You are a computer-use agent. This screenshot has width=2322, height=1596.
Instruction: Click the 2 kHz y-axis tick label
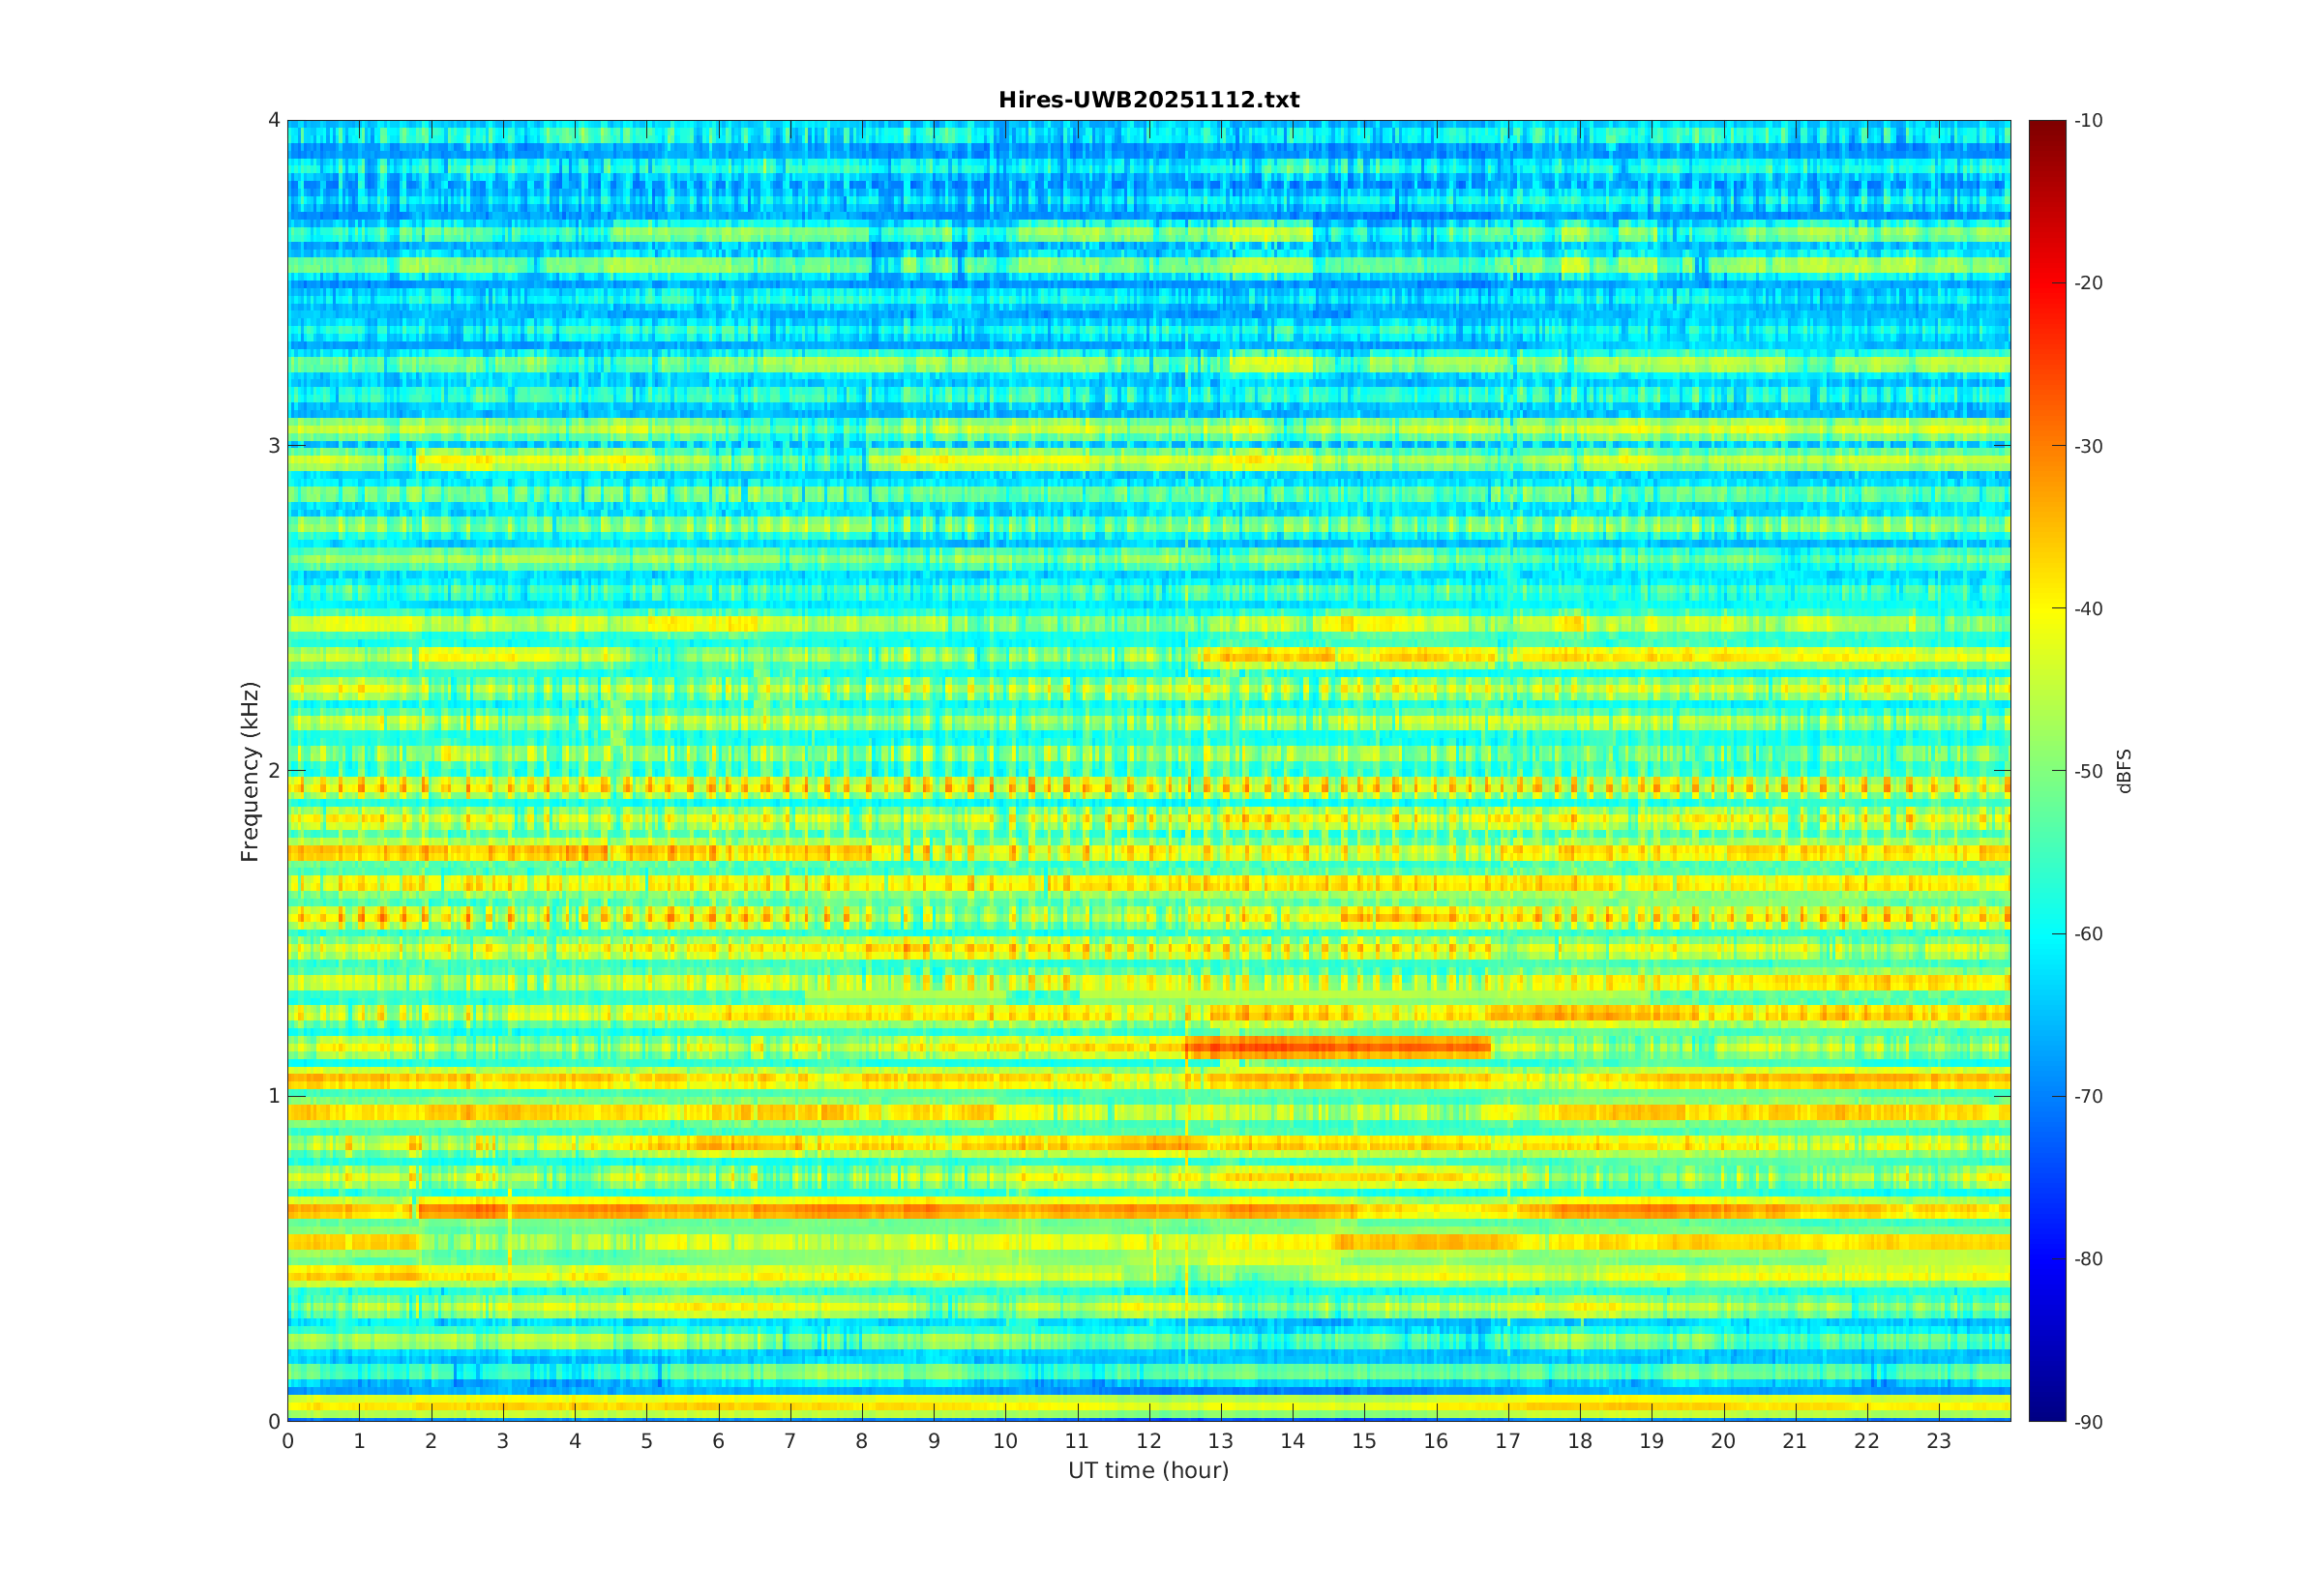coord(273,771)
